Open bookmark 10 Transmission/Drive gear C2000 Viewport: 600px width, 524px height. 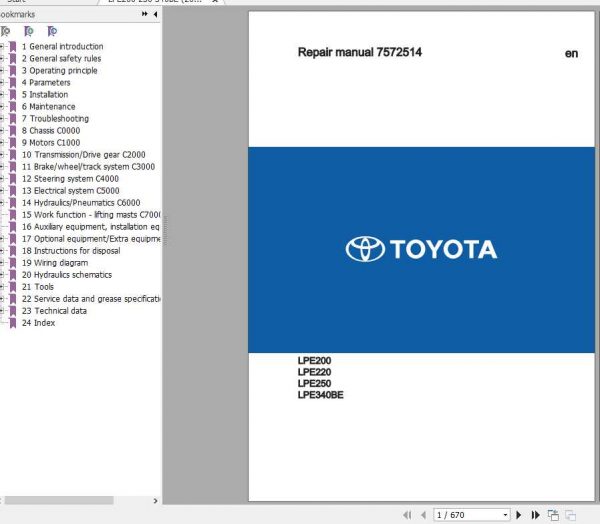click(83, 155)
